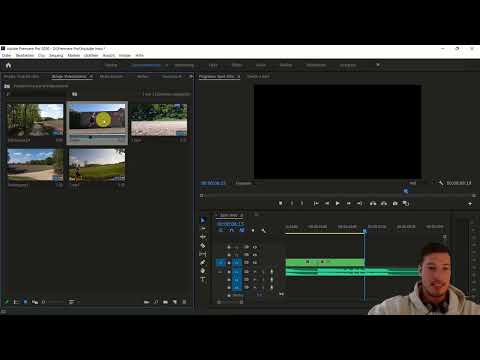This screenshot has height=360, width=480.
Task: Expand project panel tab overflow chevrons
Action: pyautogui.click(x=191, y=76)
